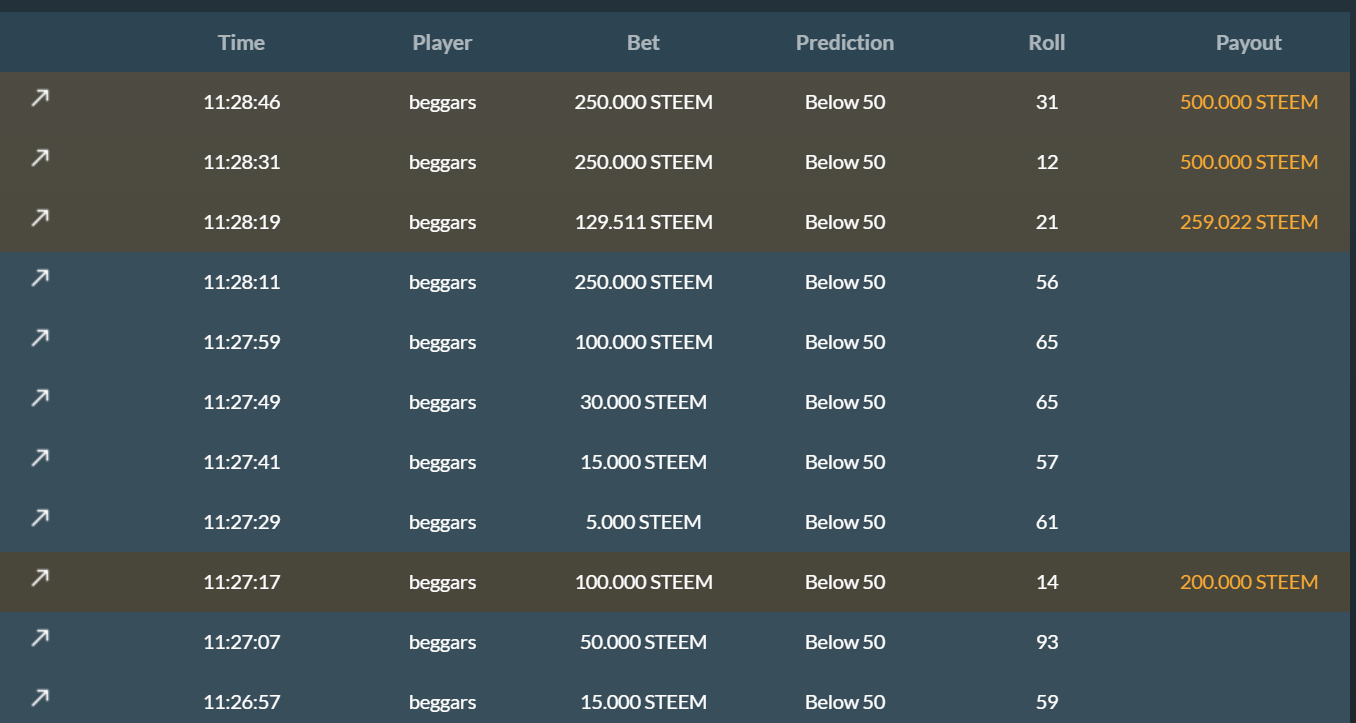The height and width of the screenshot is (723, 1356).
Task: Click arrow icon for 11:28:11 bet
Action: tap(40, 278)
